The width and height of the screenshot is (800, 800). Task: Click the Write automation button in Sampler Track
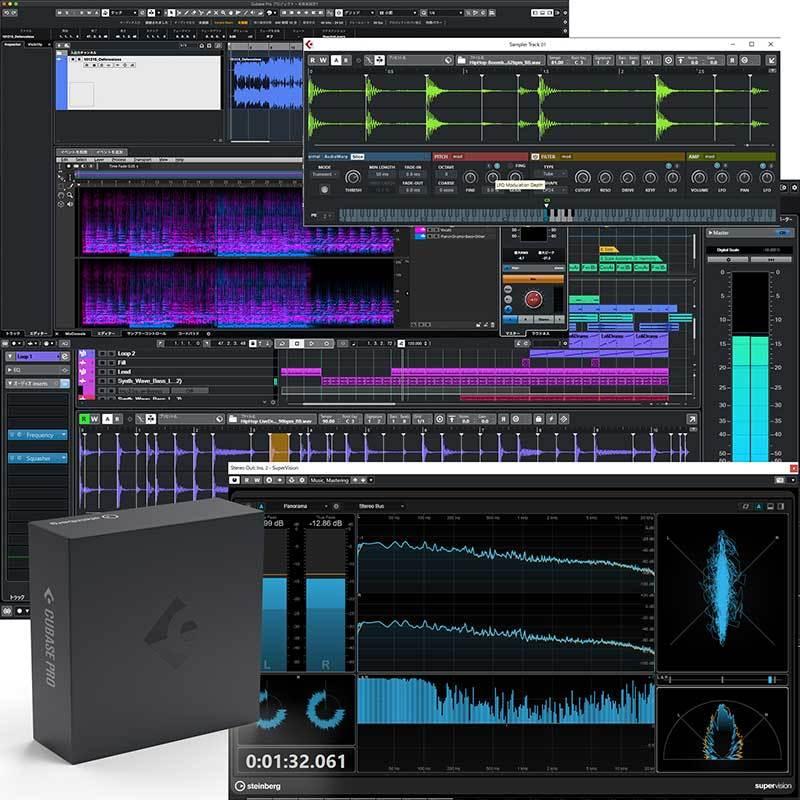325,61
